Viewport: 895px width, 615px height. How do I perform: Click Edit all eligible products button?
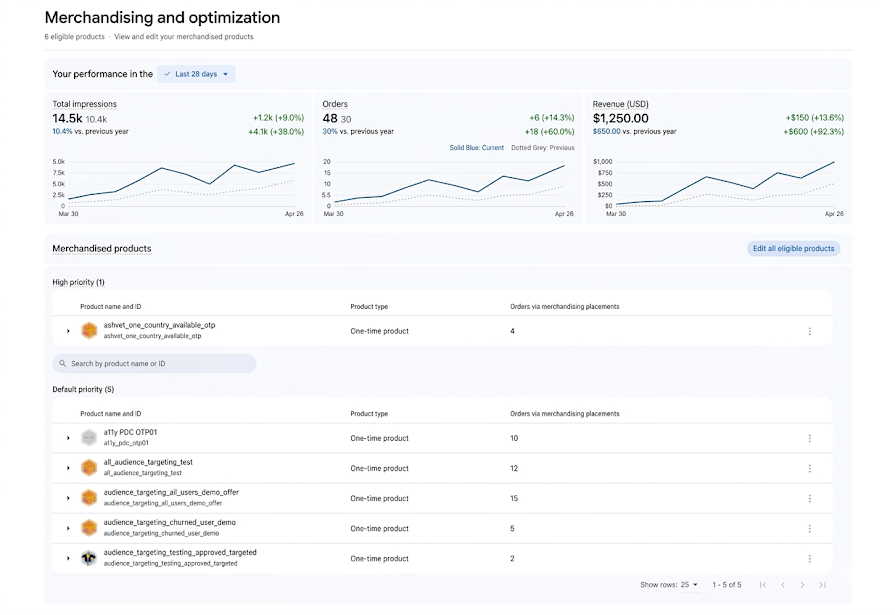click(793, 248)
